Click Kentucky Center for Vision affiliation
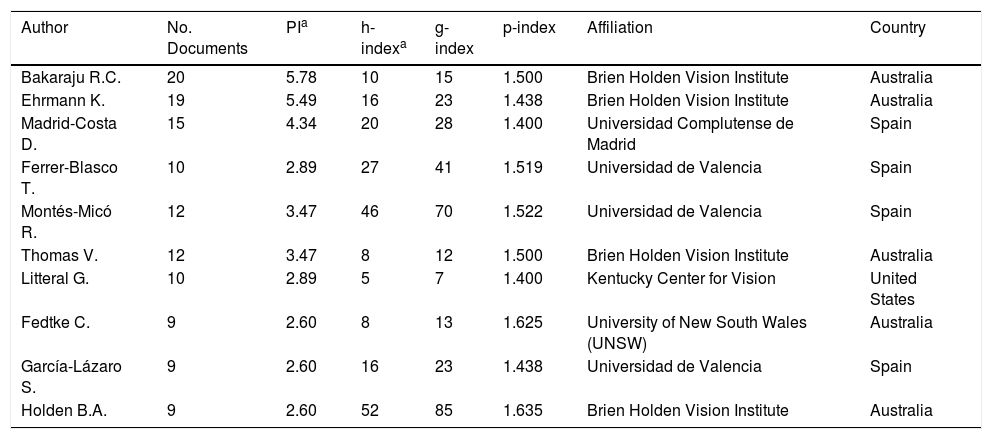Screen dimensions: 992x439 (x=681, y=278)
